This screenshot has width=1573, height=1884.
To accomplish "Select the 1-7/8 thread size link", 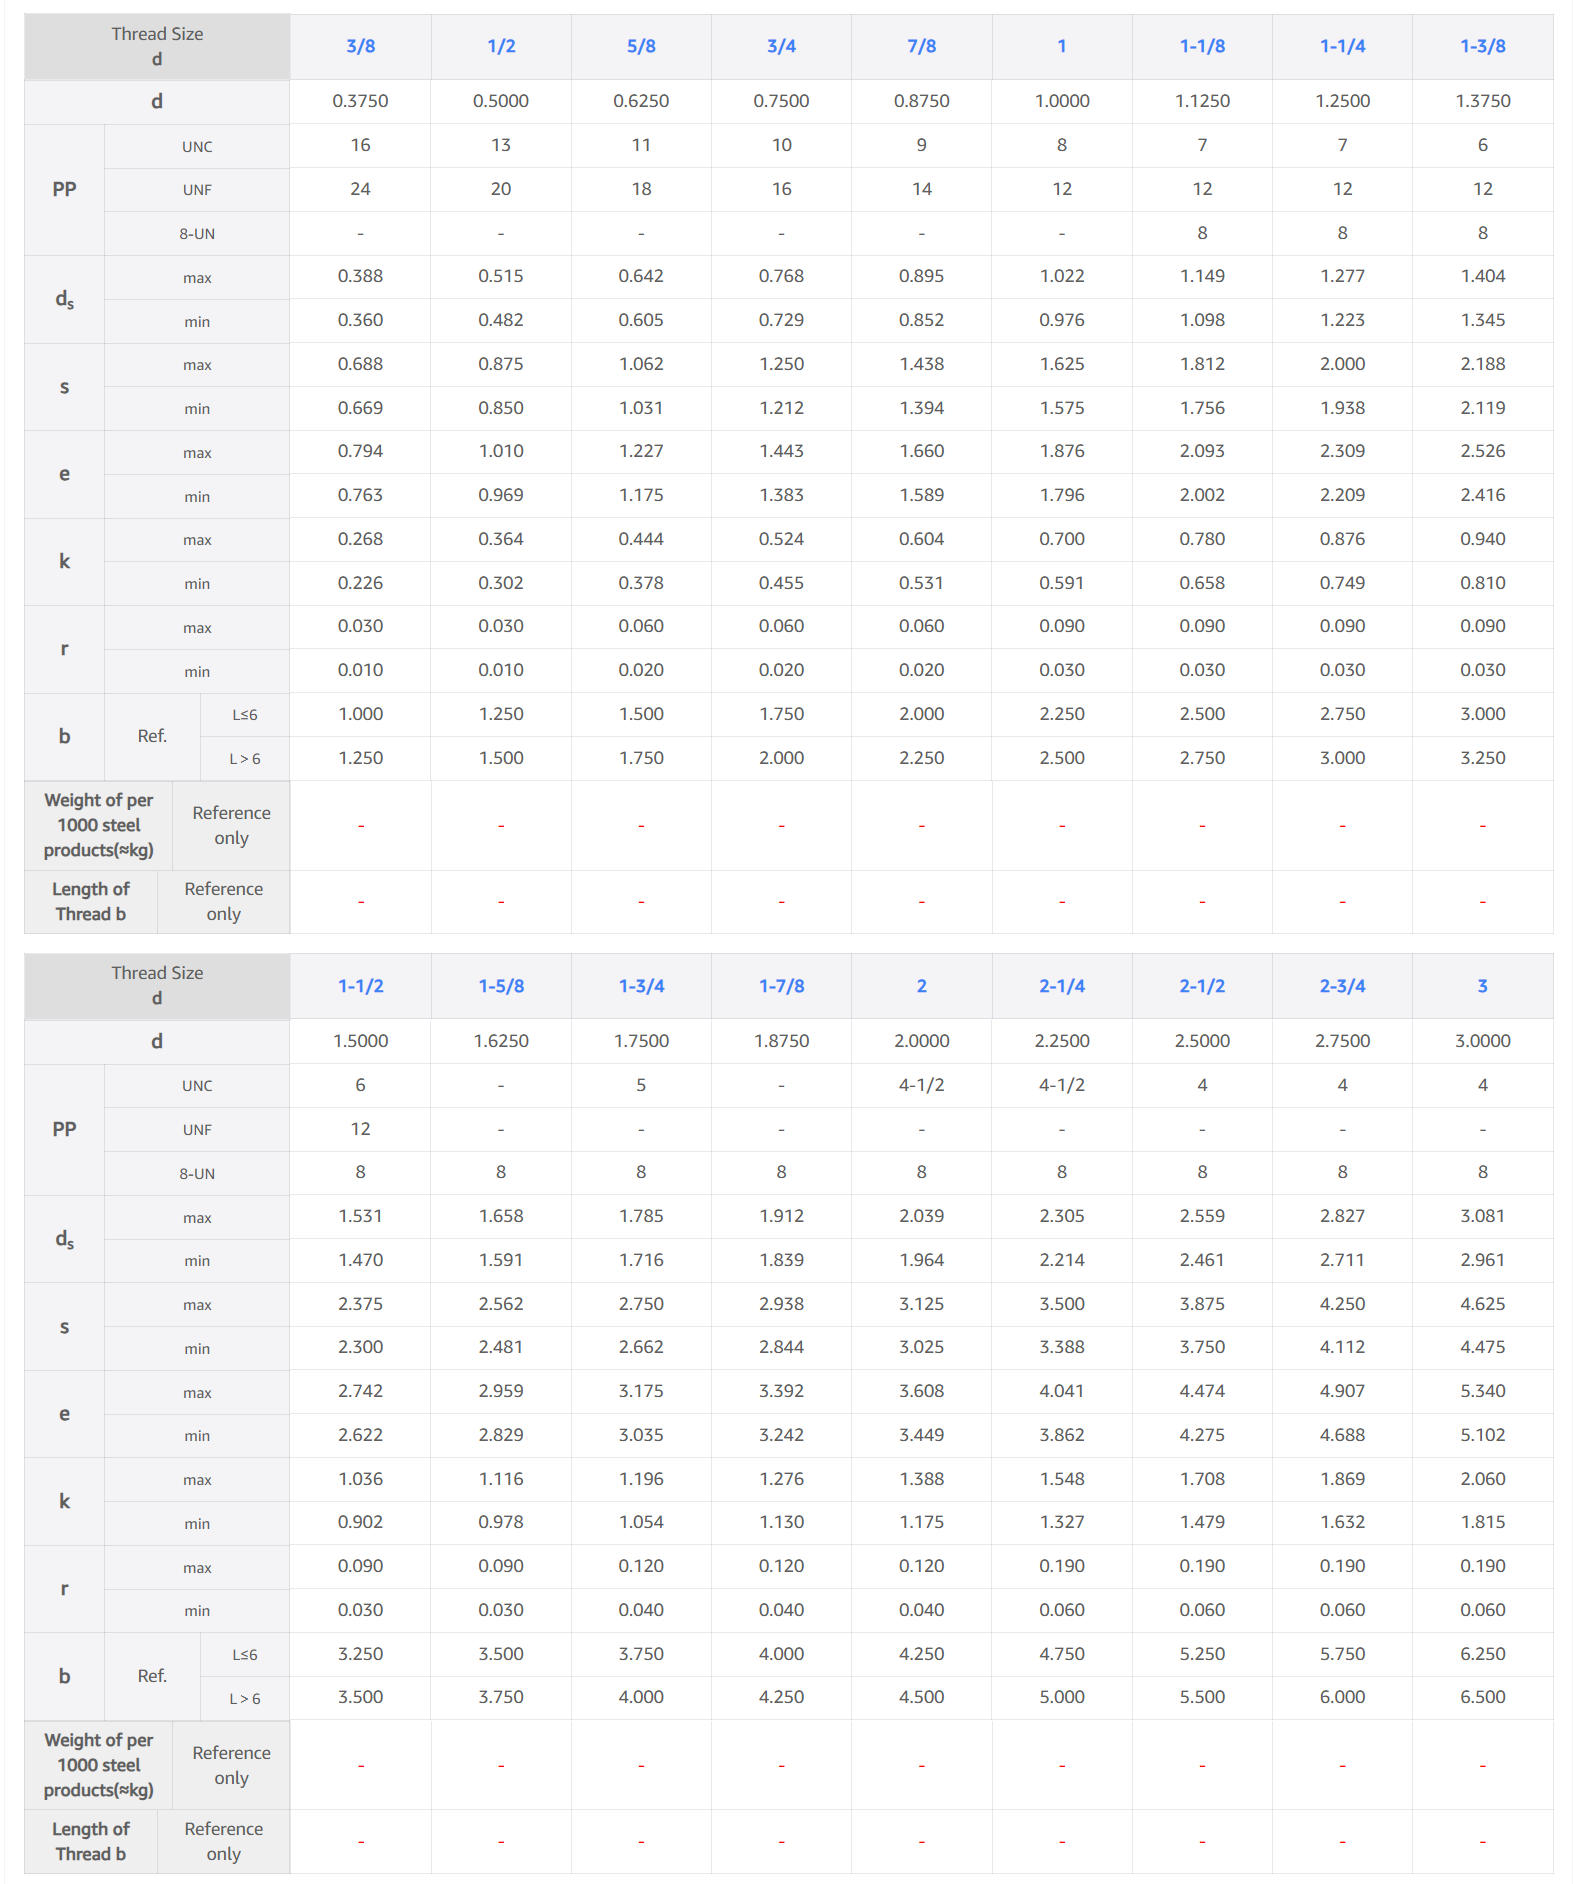I will point(781,986).
